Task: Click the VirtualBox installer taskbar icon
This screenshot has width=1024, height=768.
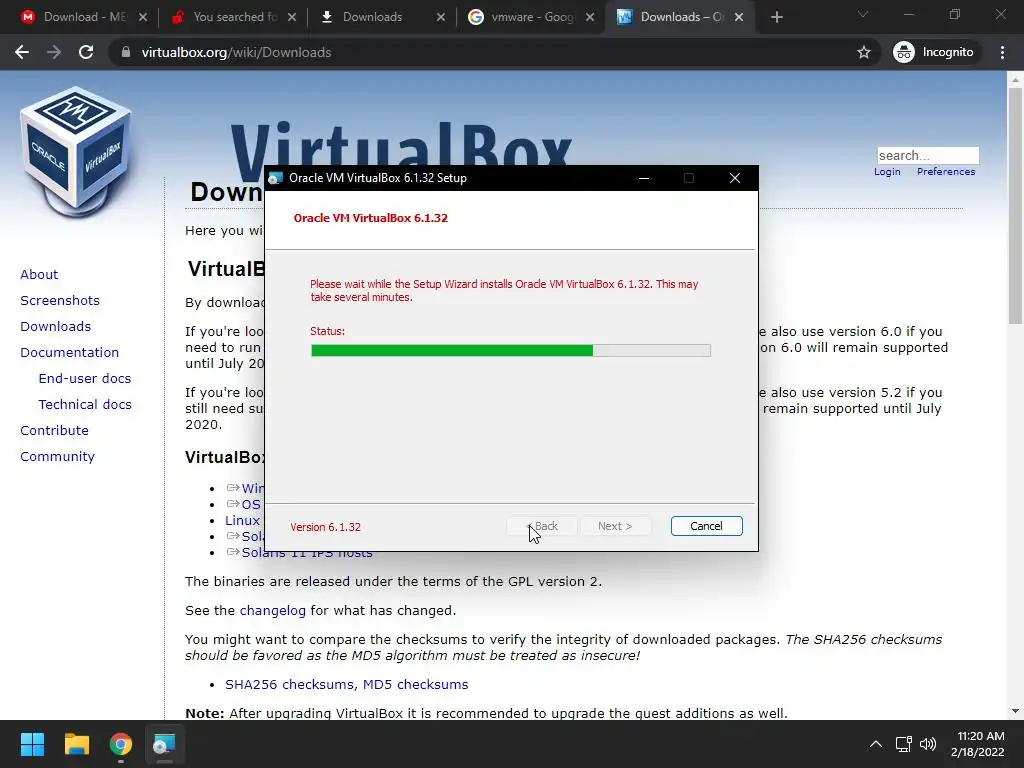Action: pyautogui.click(x=165, y=744)
